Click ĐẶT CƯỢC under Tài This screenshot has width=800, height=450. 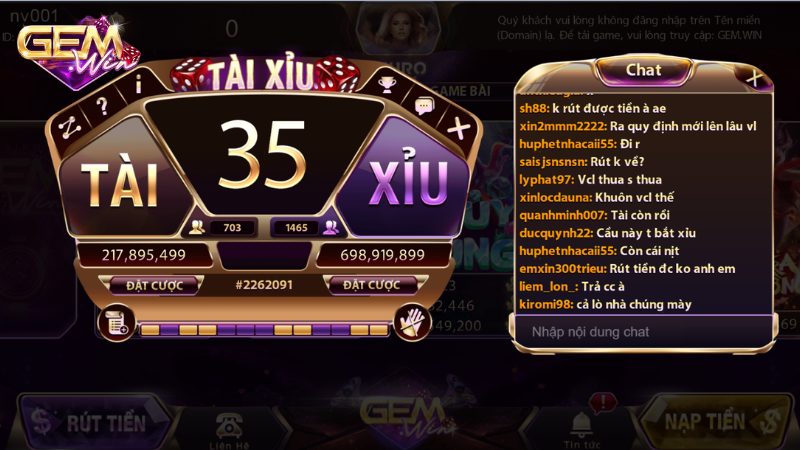click(x=154, y=285)
